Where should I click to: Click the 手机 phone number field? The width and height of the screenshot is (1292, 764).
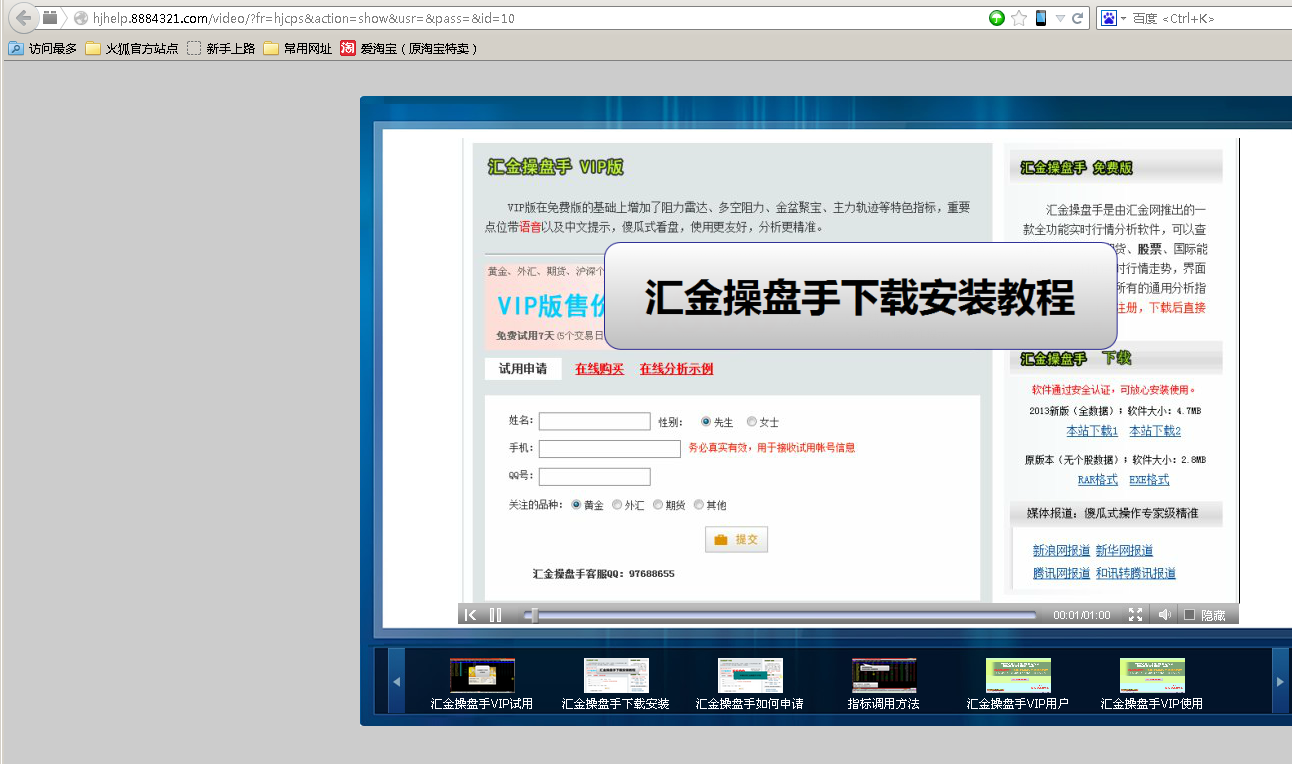609,449
